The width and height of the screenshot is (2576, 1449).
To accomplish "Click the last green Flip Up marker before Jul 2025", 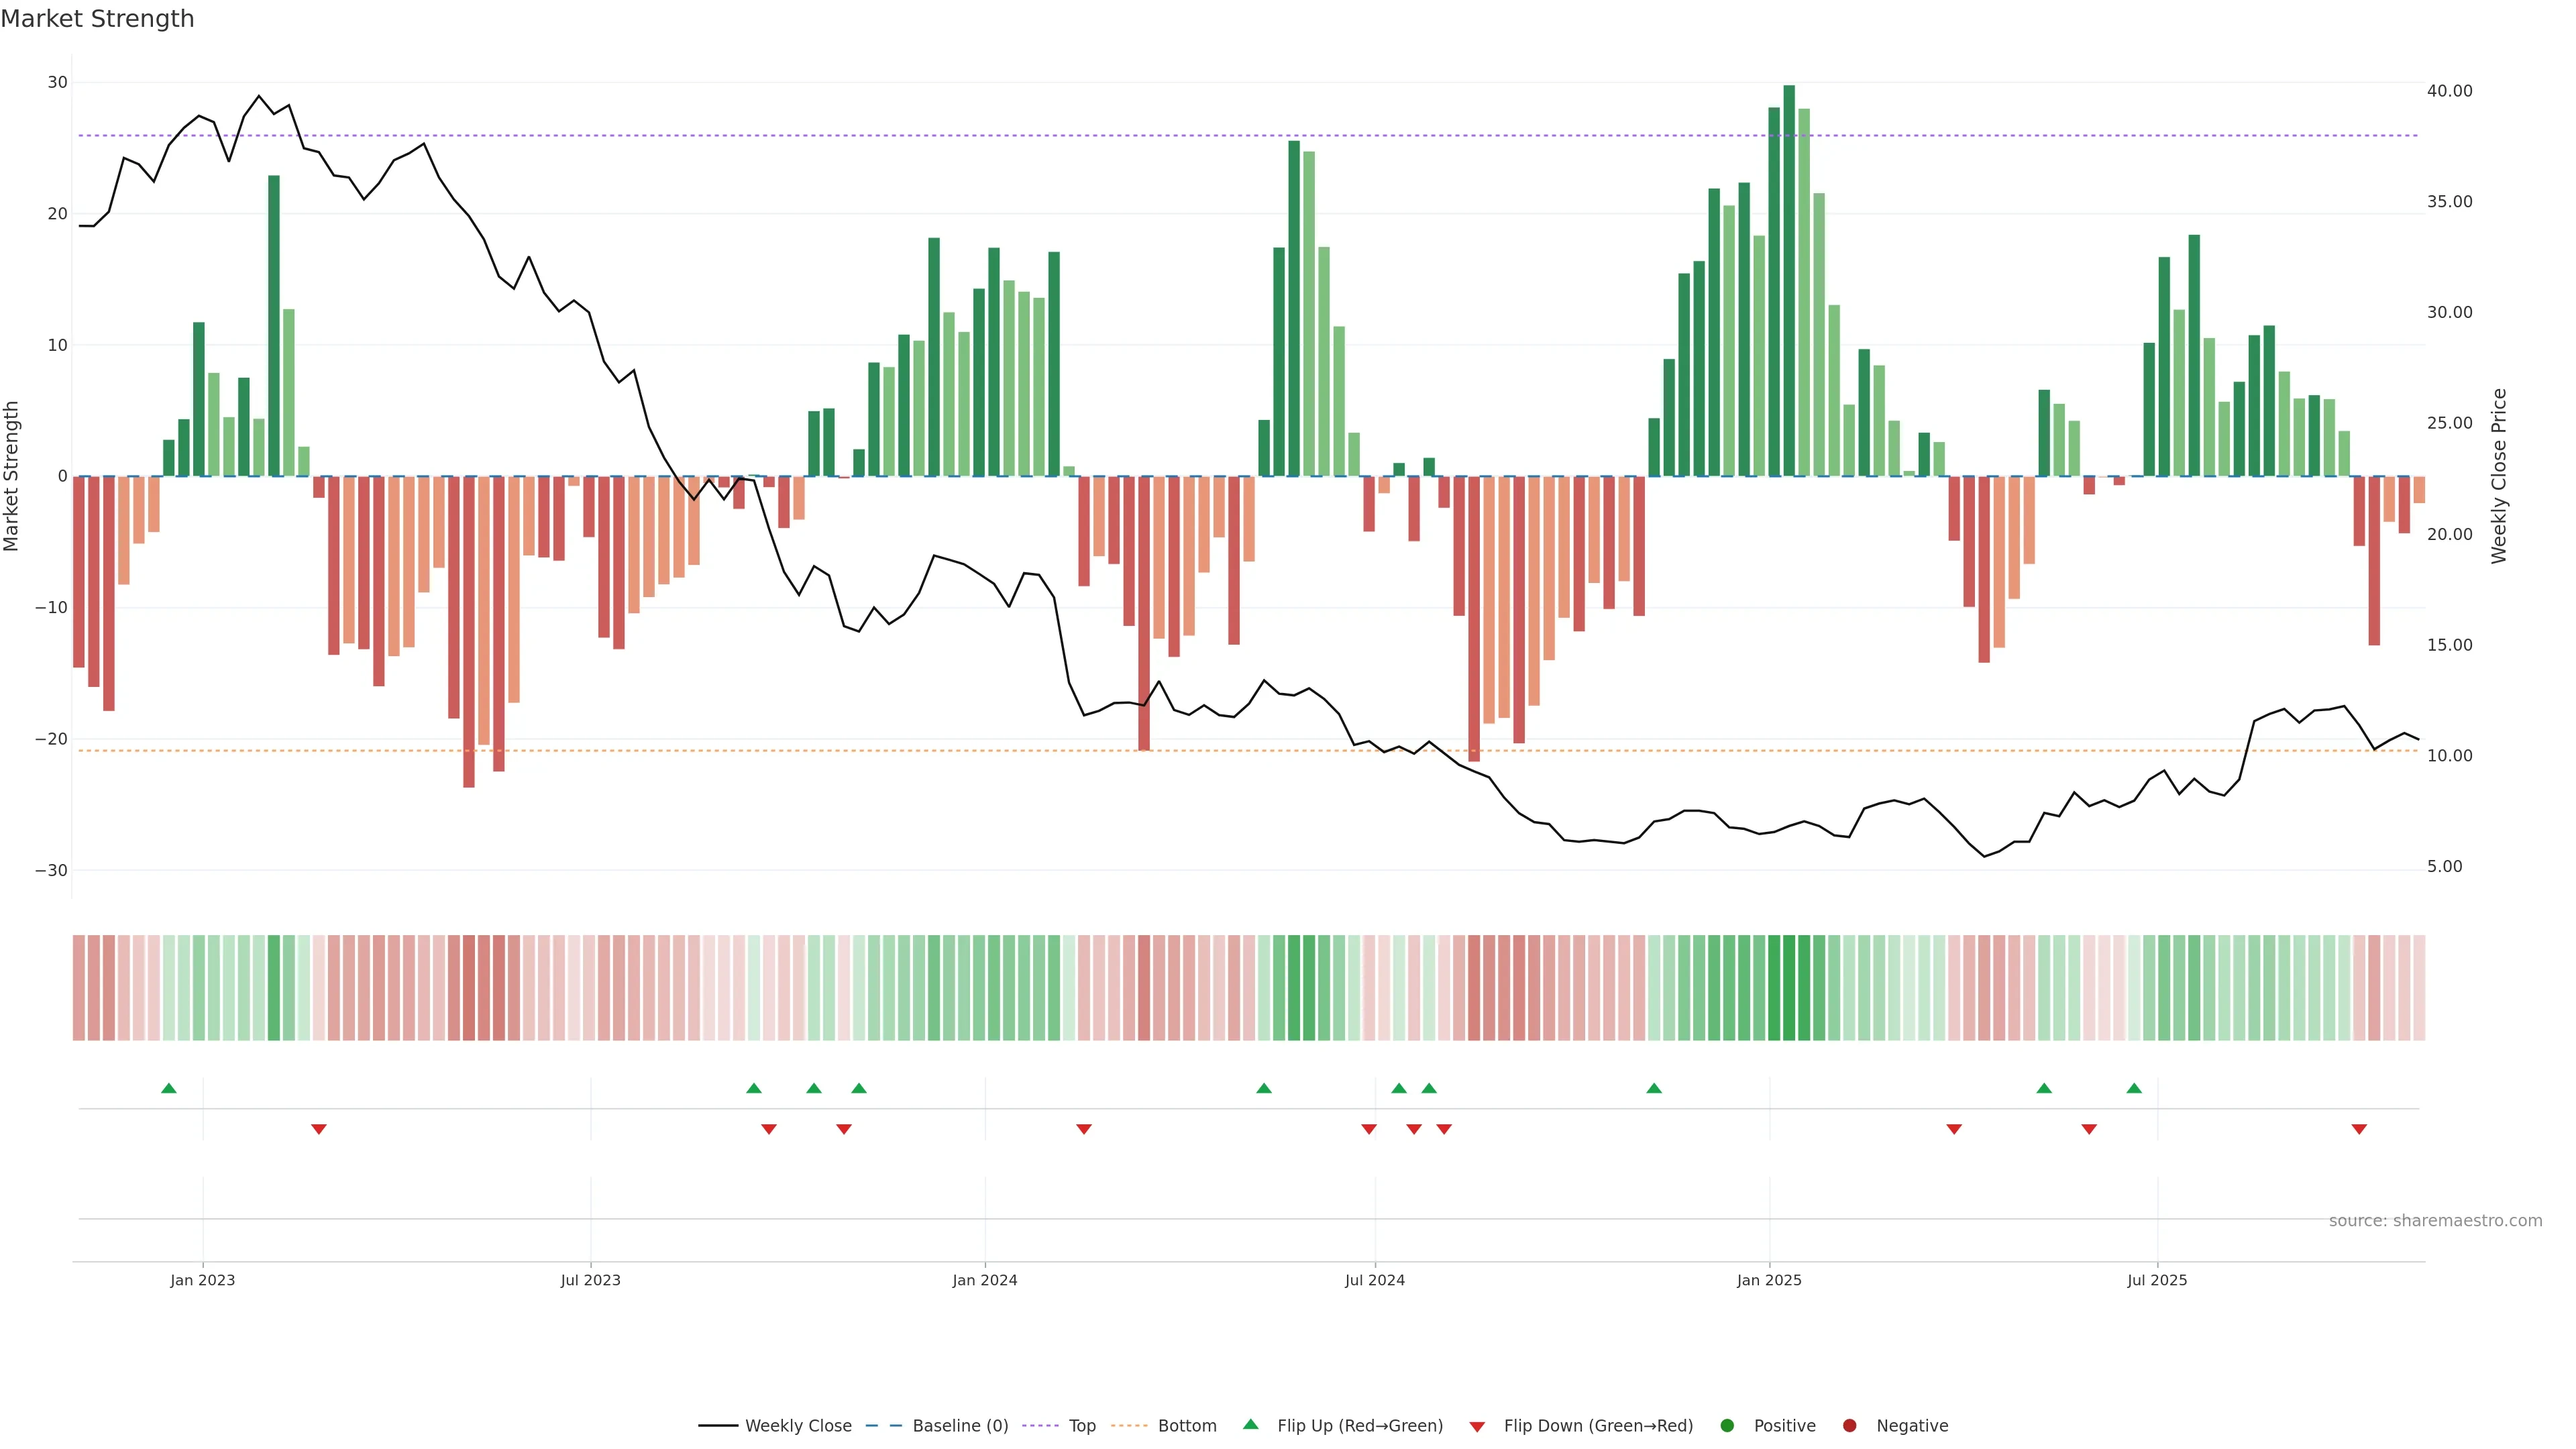I will 2134,1088.
